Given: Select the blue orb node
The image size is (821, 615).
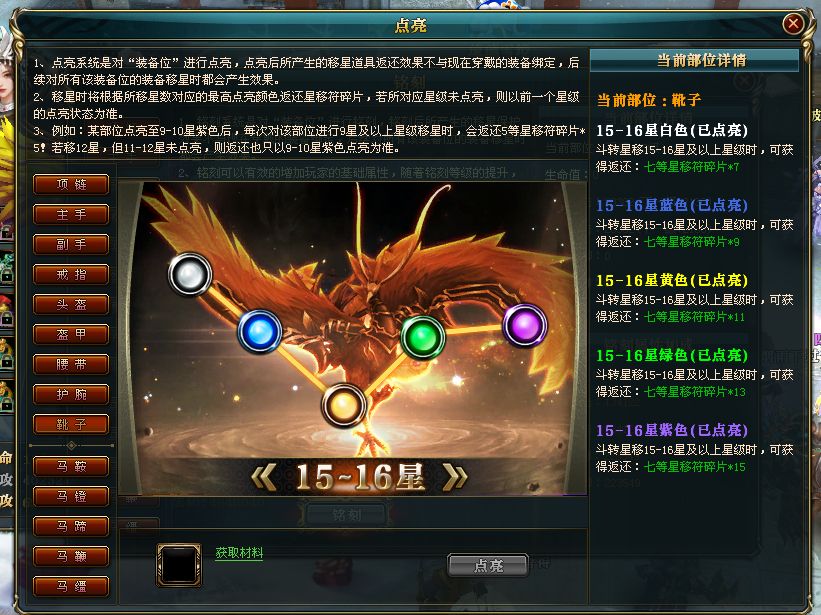Looking at the screenshot, I should pos(260,331).
